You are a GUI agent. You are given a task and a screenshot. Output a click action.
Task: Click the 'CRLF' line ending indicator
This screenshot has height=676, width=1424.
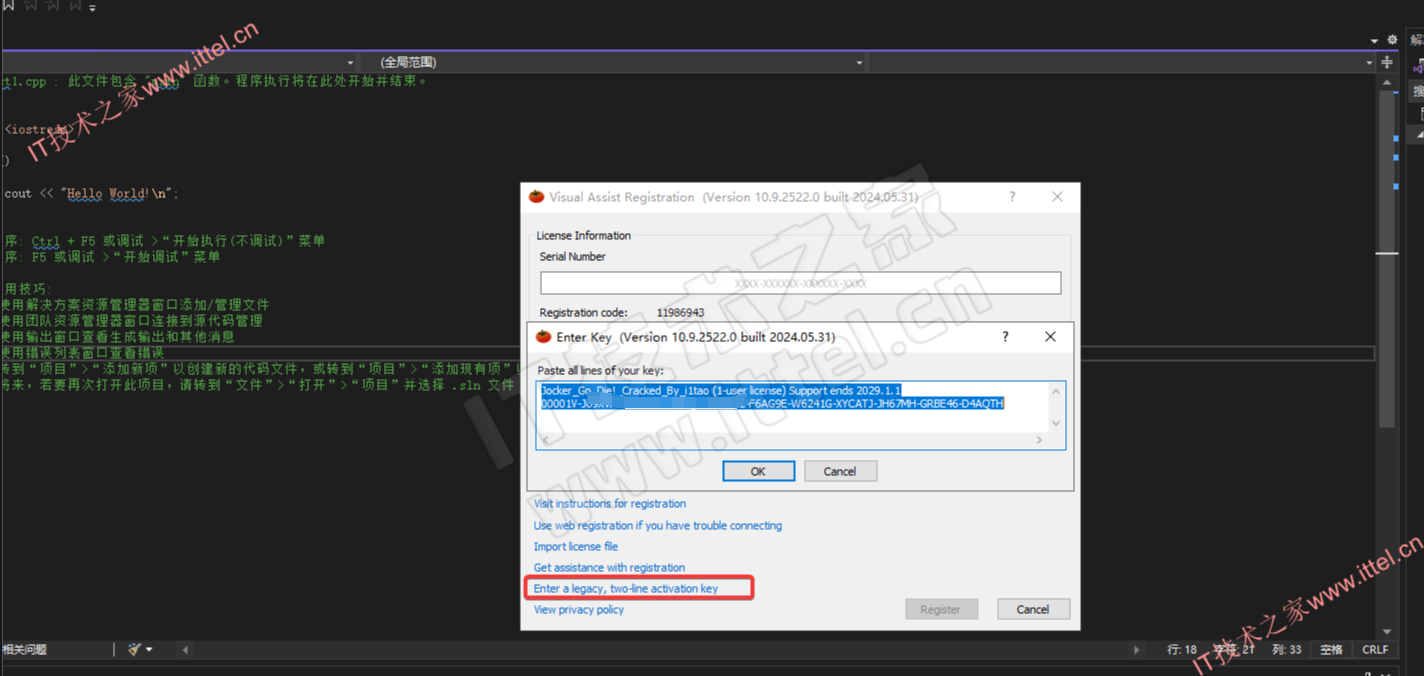pos(1375,649)
